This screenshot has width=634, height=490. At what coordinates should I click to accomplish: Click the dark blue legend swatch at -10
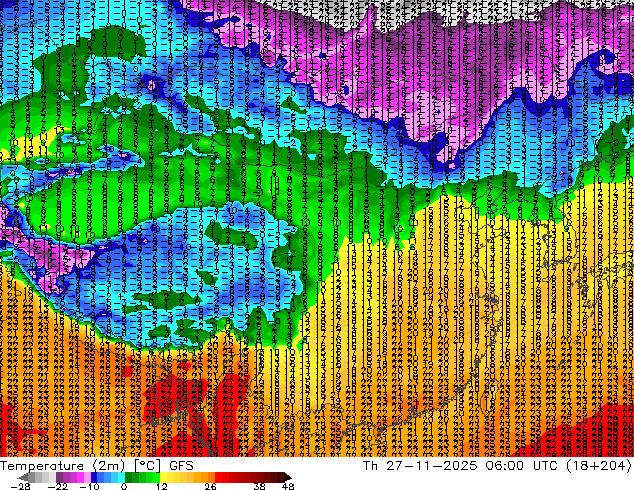[94, 477]
